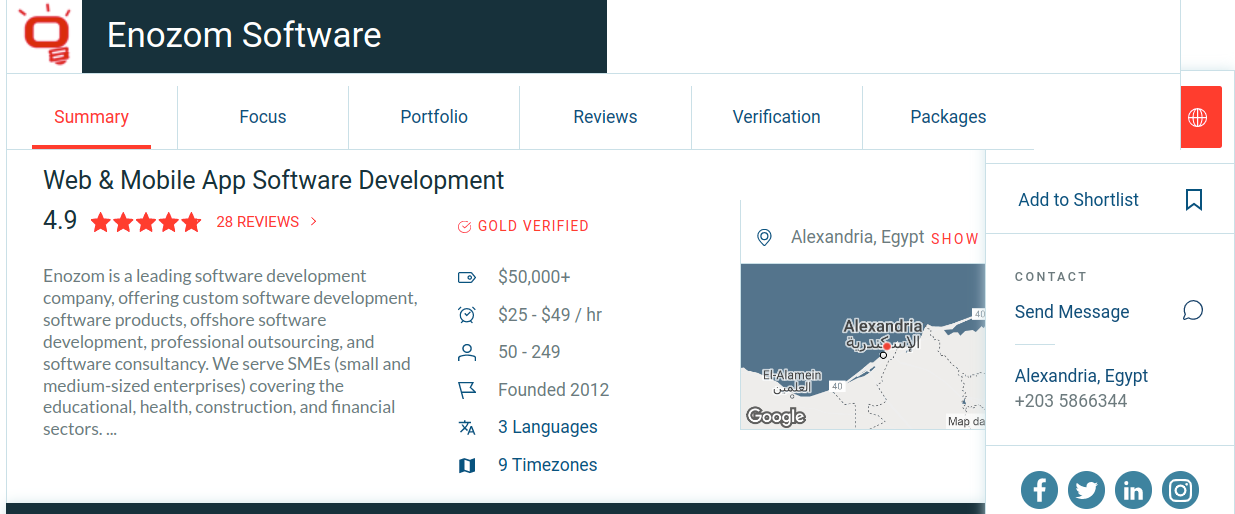This screenshot has height=514, width=1235.
Task: Open the Facebook social icon
Action: tap(1039, 490)
